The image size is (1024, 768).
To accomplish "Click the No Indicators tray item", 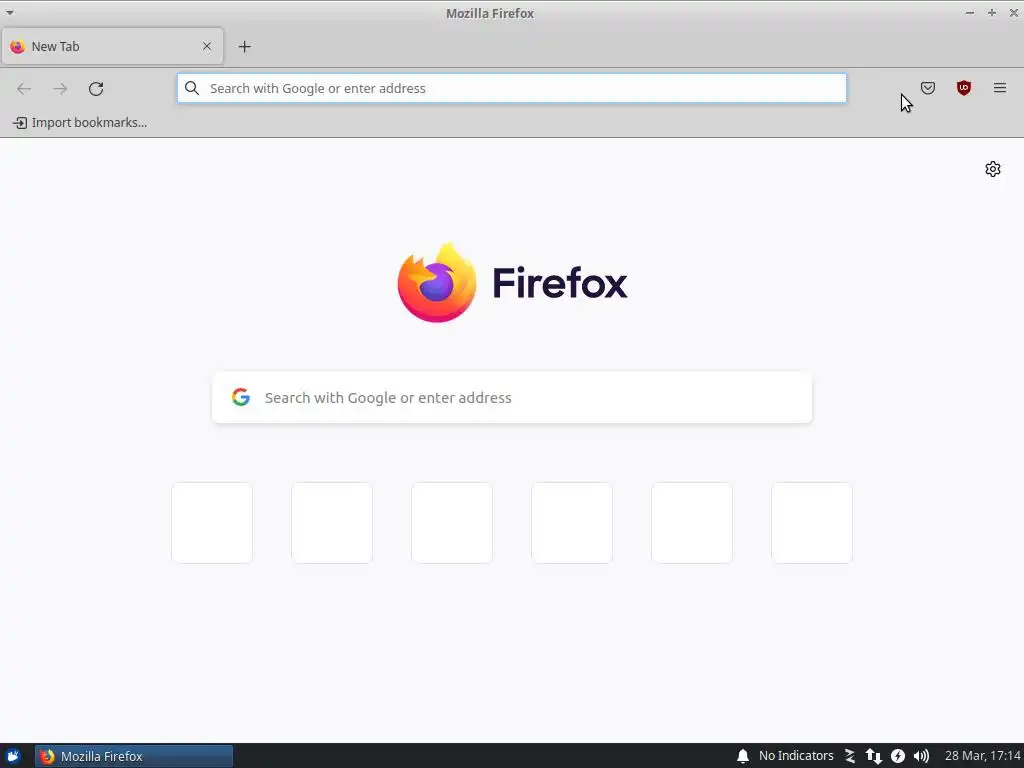I will pos(796,756).
